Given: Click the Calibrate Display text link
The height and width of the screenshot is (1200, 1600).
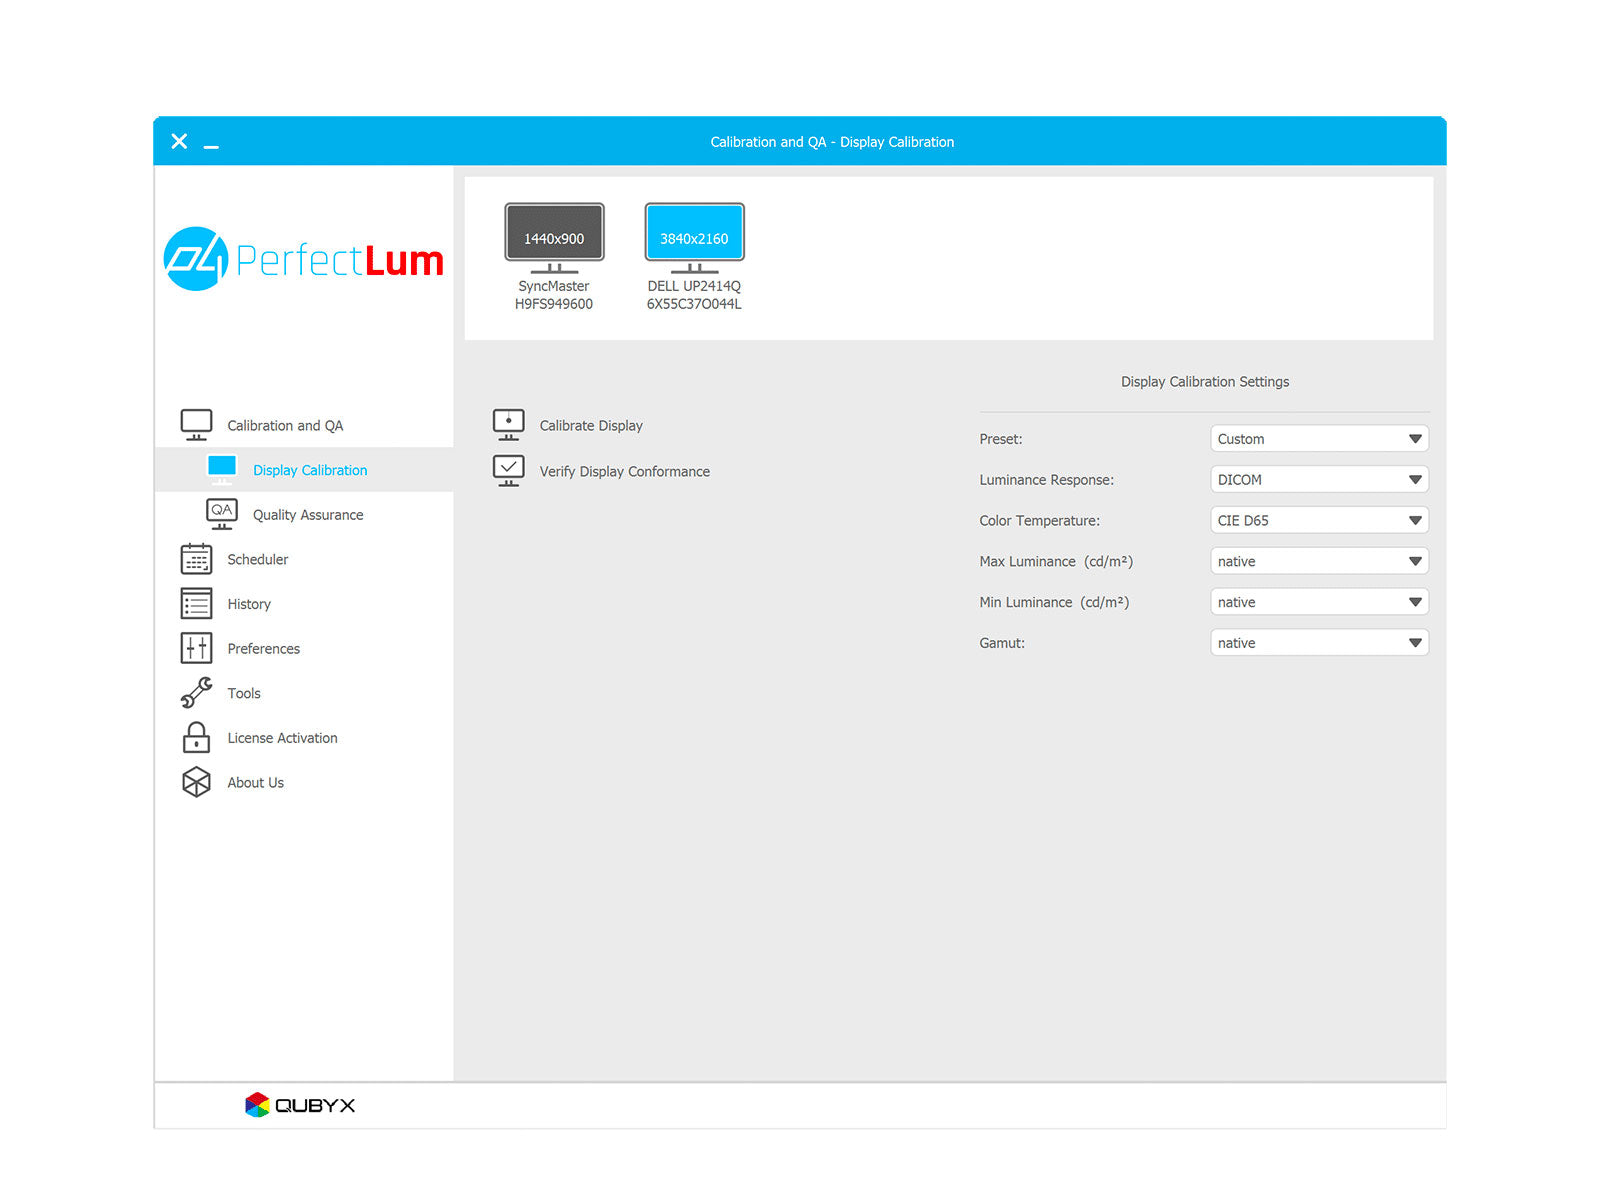Looking at the screenshot, I should (591, 425).
